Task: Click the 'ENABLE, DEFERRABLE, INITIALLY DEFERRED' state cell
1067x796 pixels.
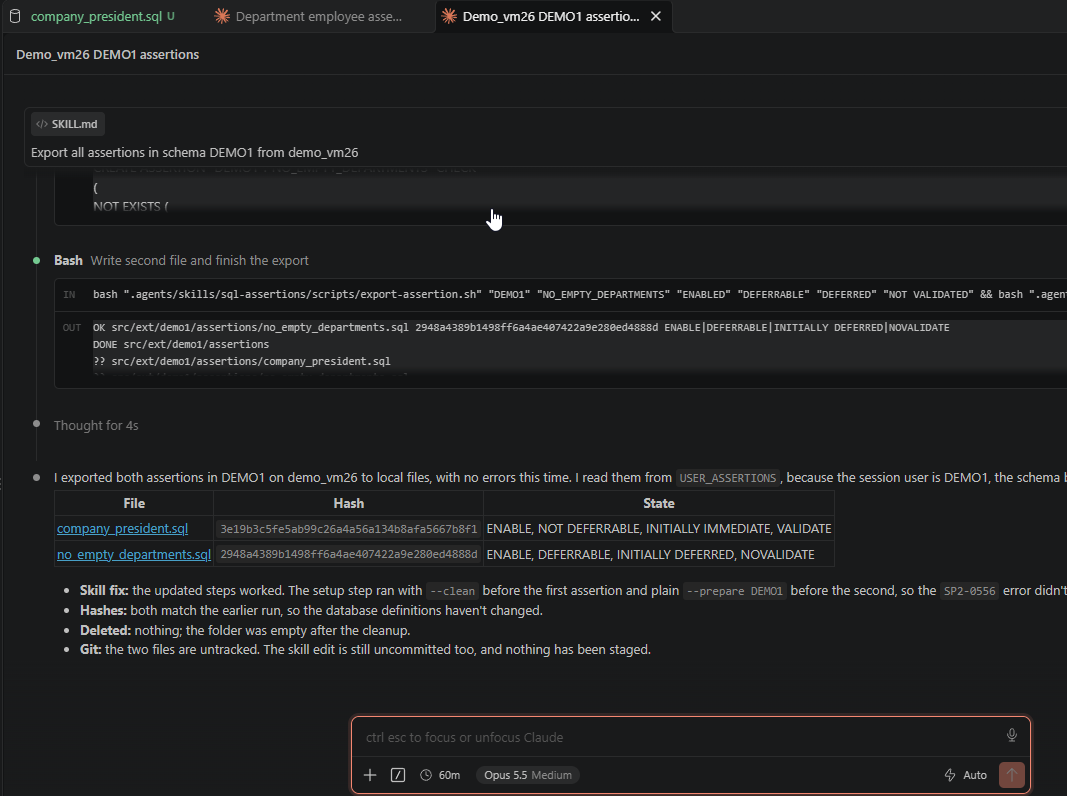Action: pyautogui.click(x=659, y=554)
